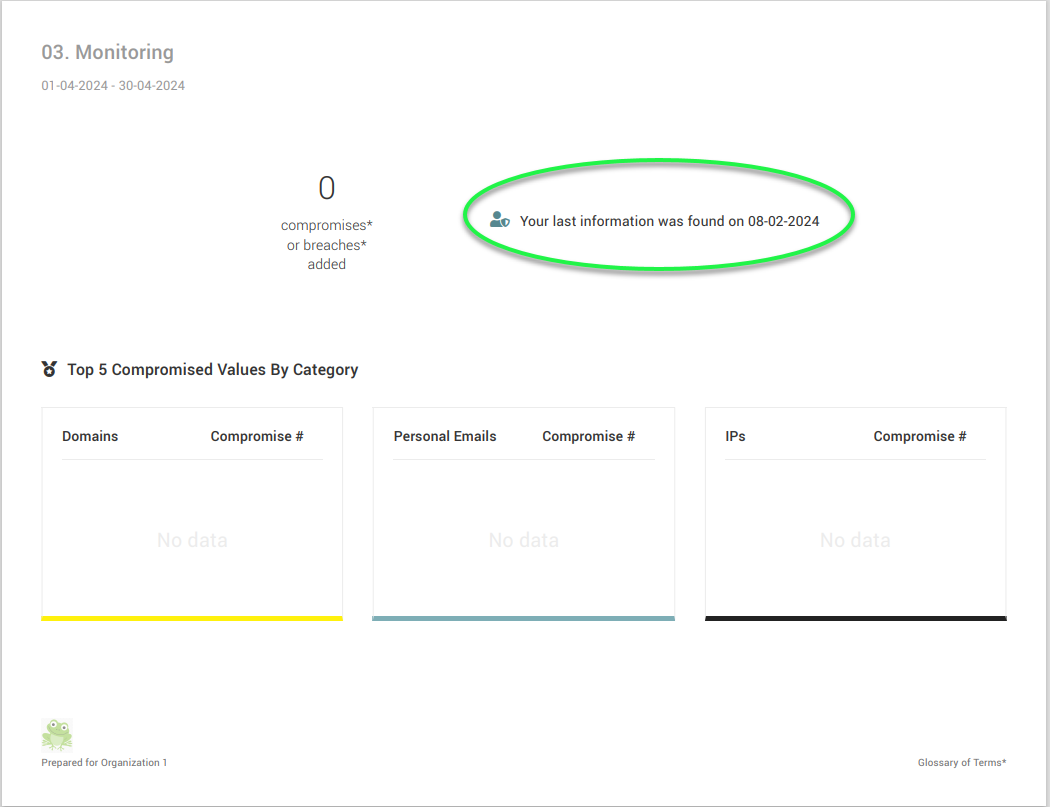1050x807 pixels.
Task: Click the 'compromises* or breaches* added' label
Action: tap(327, 245)
